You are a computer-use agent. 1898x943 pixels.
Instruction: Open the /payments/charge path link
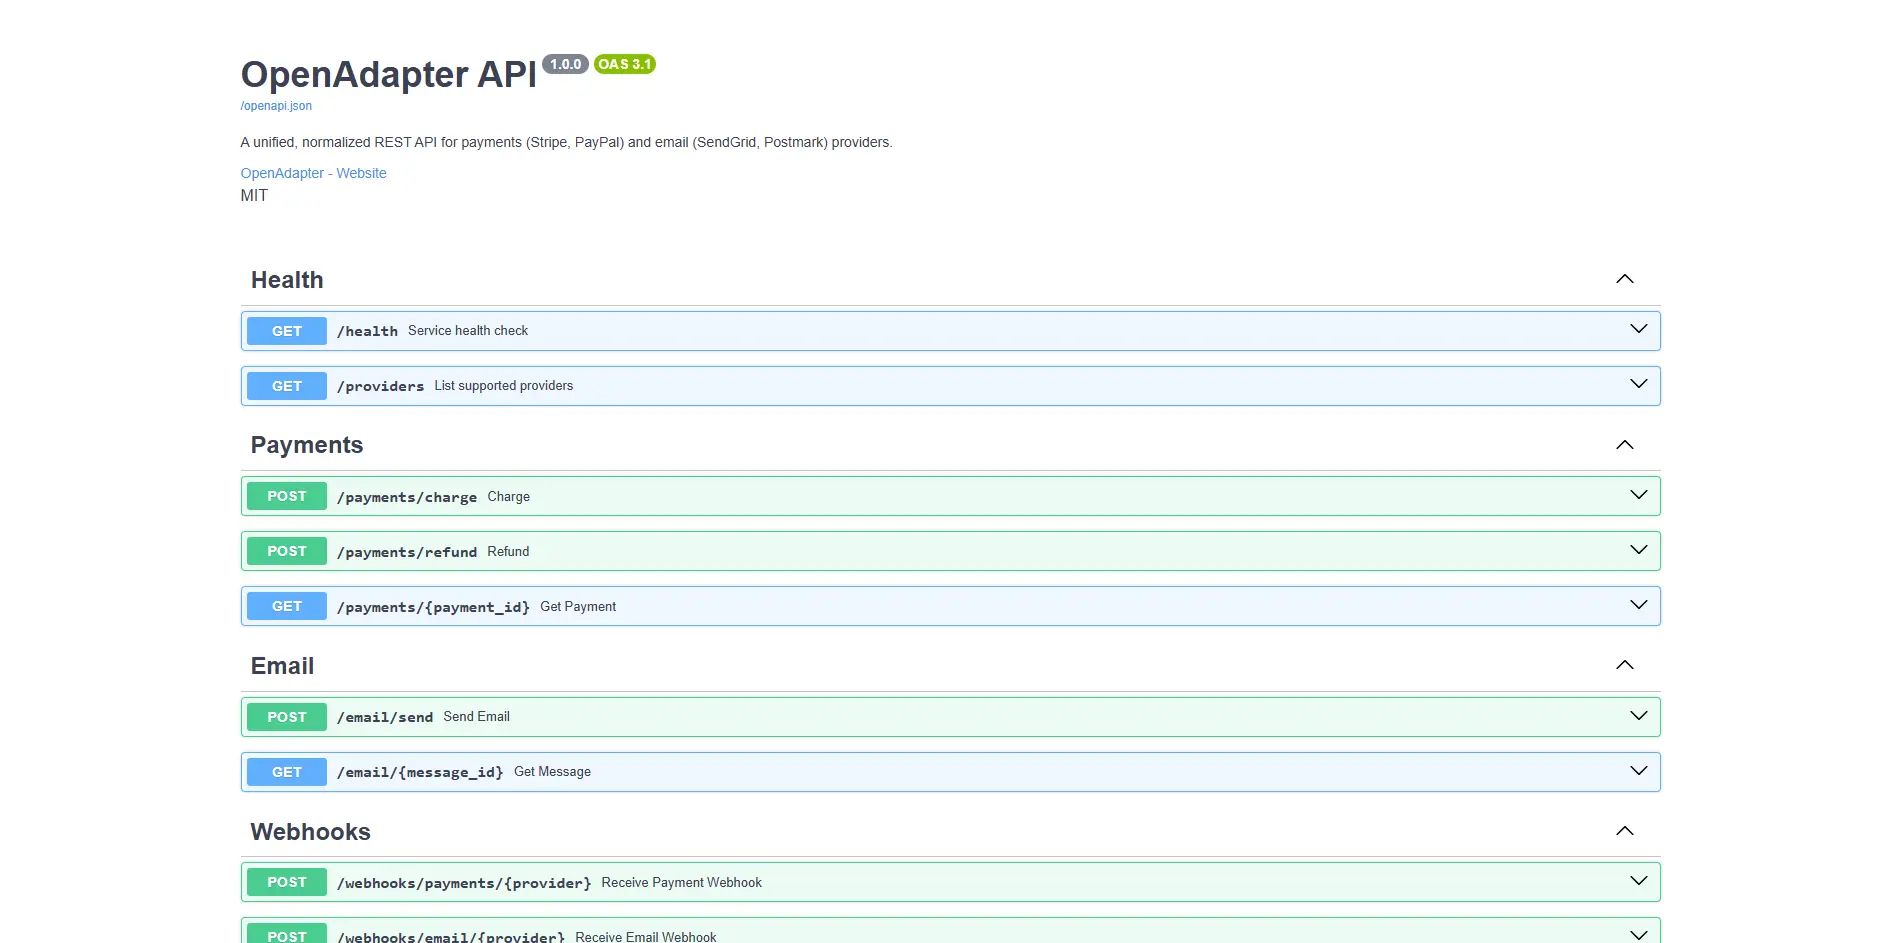[x=407, y=497]
